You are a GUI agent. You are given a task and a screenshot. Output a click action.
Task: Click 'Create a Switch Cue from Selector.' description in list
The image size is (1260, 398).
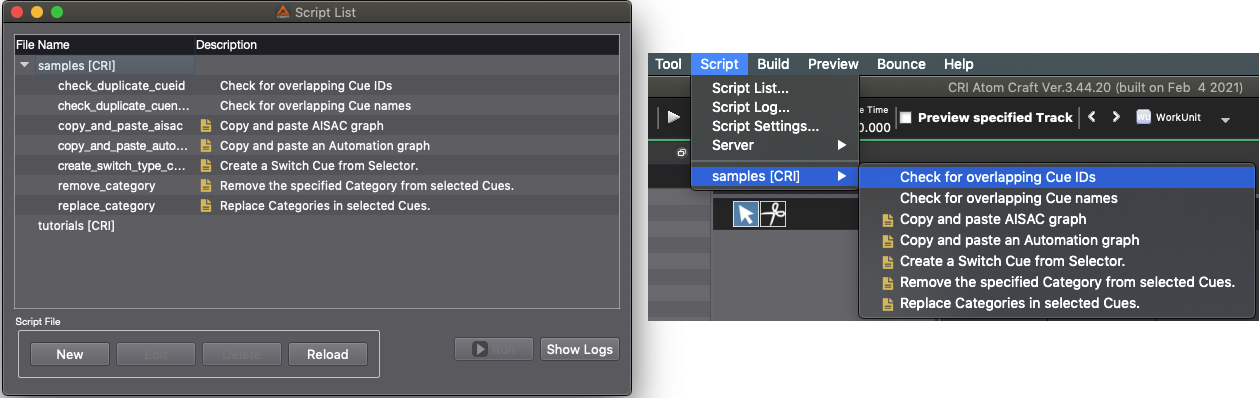coord(319,166)
